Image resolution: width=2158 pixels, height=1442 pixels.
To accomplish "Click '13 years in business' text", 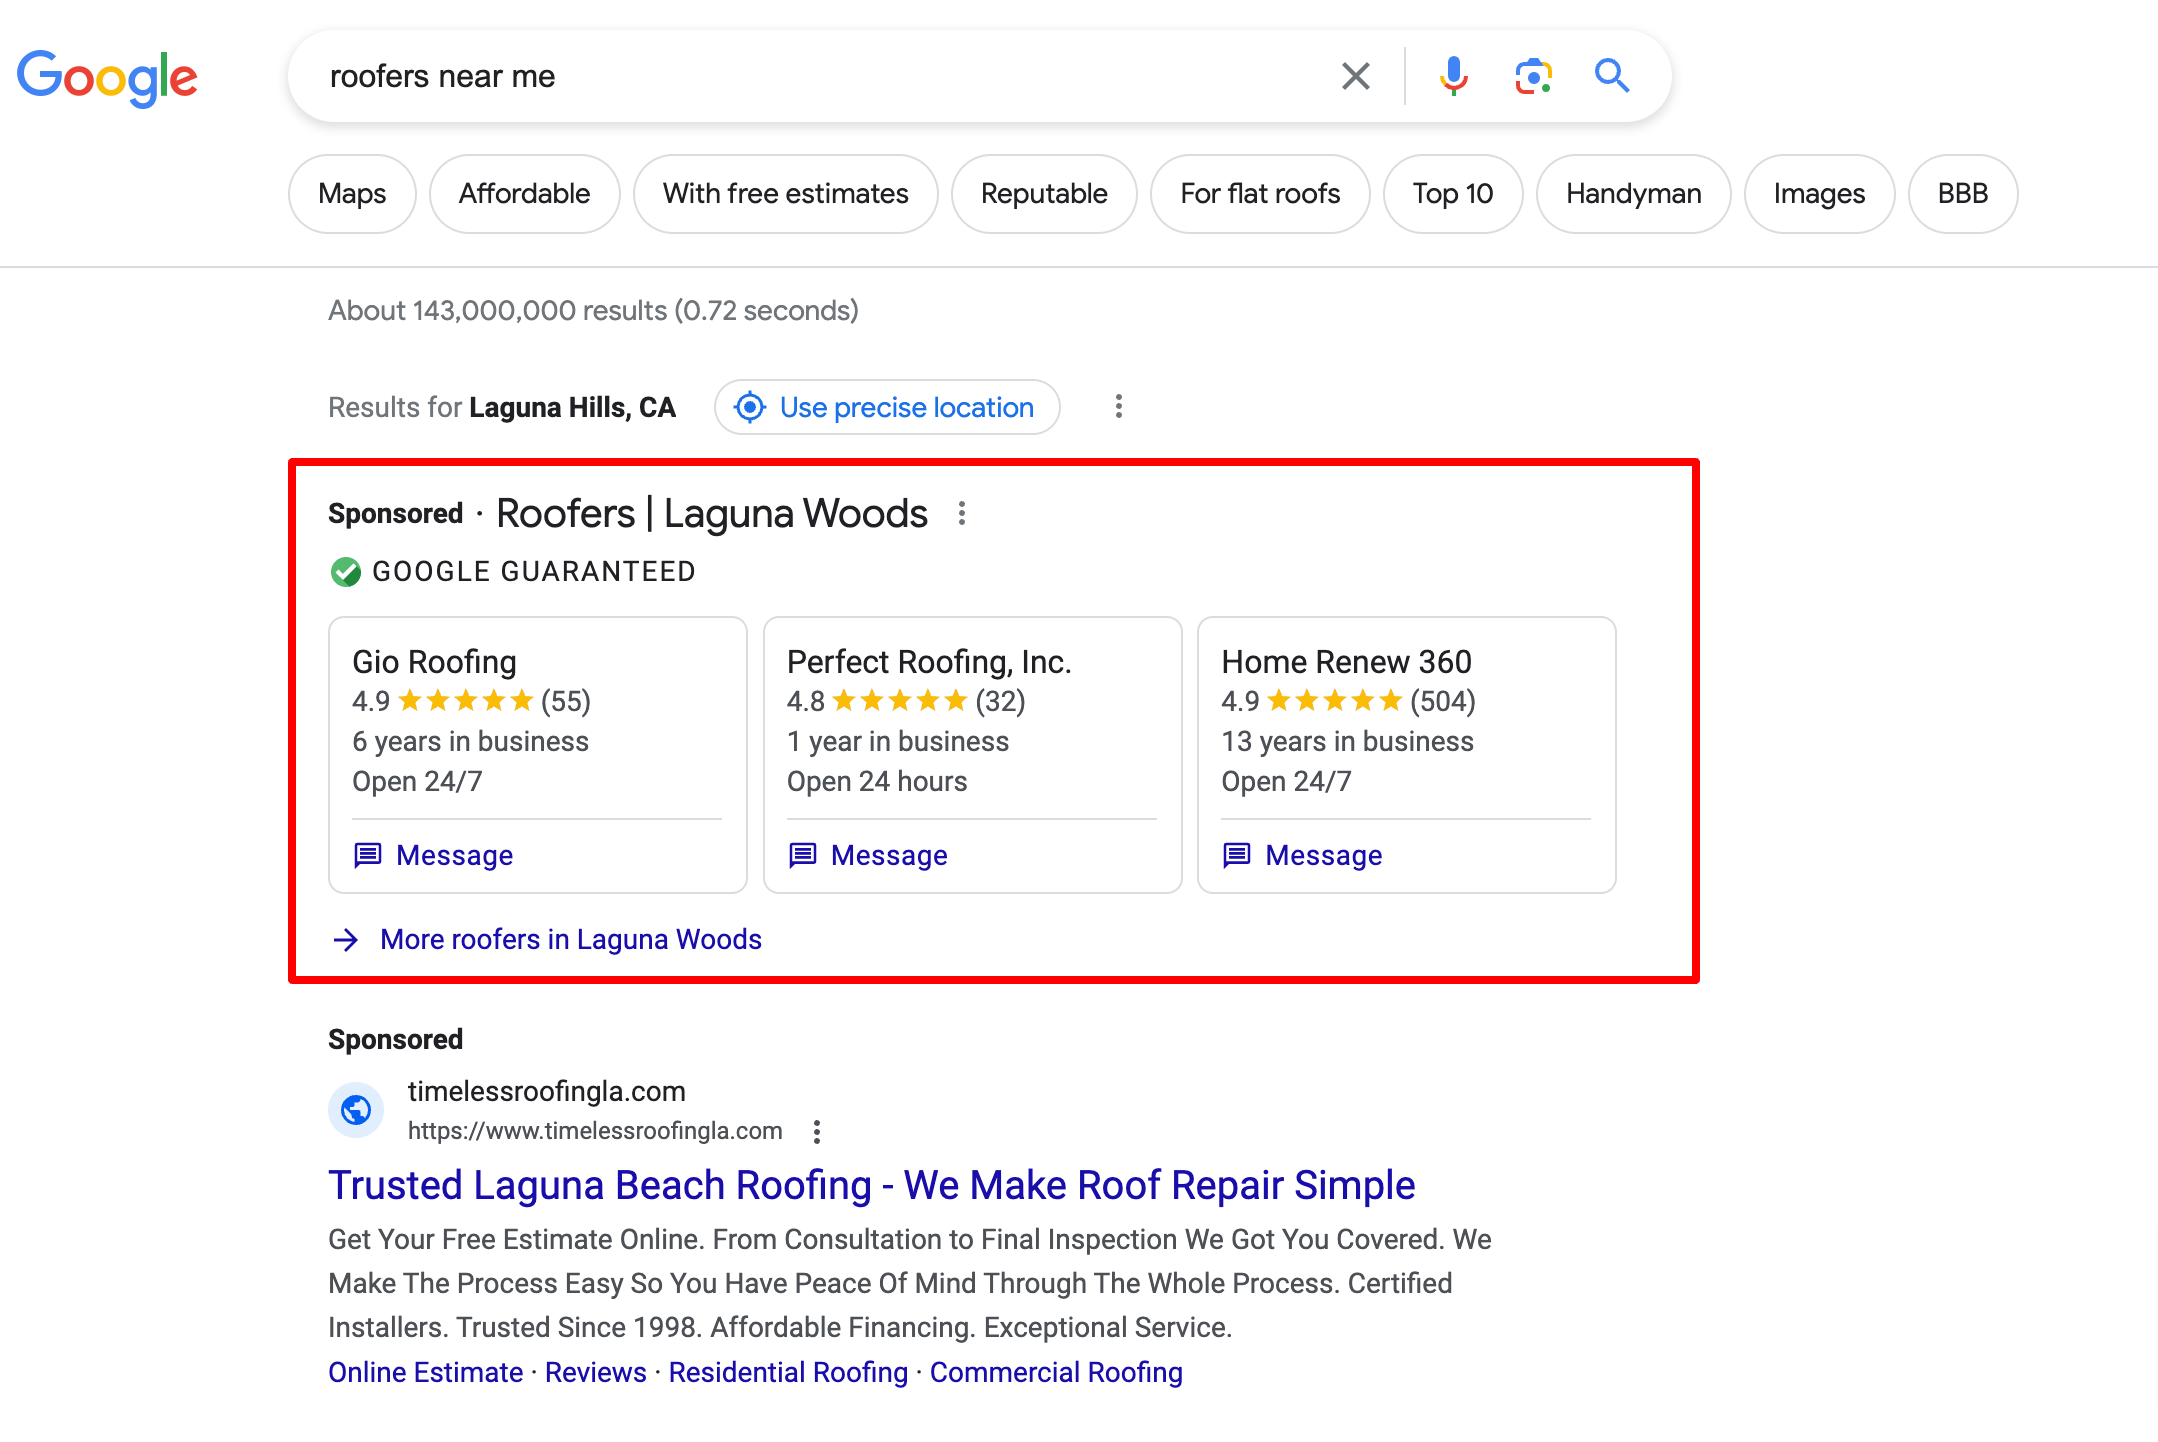I will tap(1347, 741).
